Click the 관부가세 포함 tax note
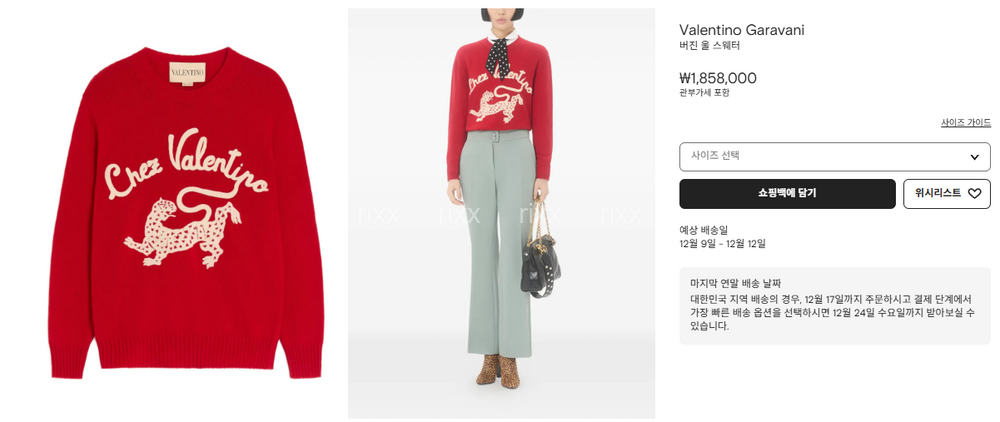The height and width of the screenshot is (422, 1000). tap(704, 92)
